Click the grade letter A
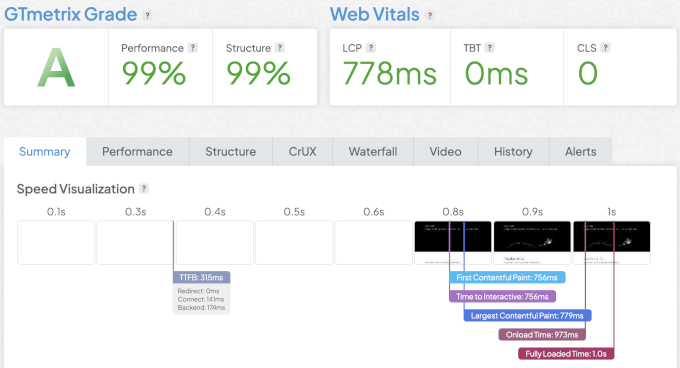 point(56,68)
